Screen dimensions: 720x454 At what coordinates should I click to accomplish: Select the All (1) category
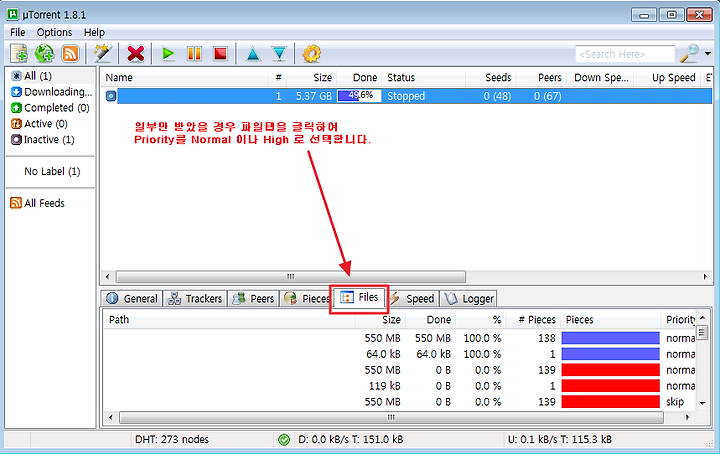click(x=51, y=76)
